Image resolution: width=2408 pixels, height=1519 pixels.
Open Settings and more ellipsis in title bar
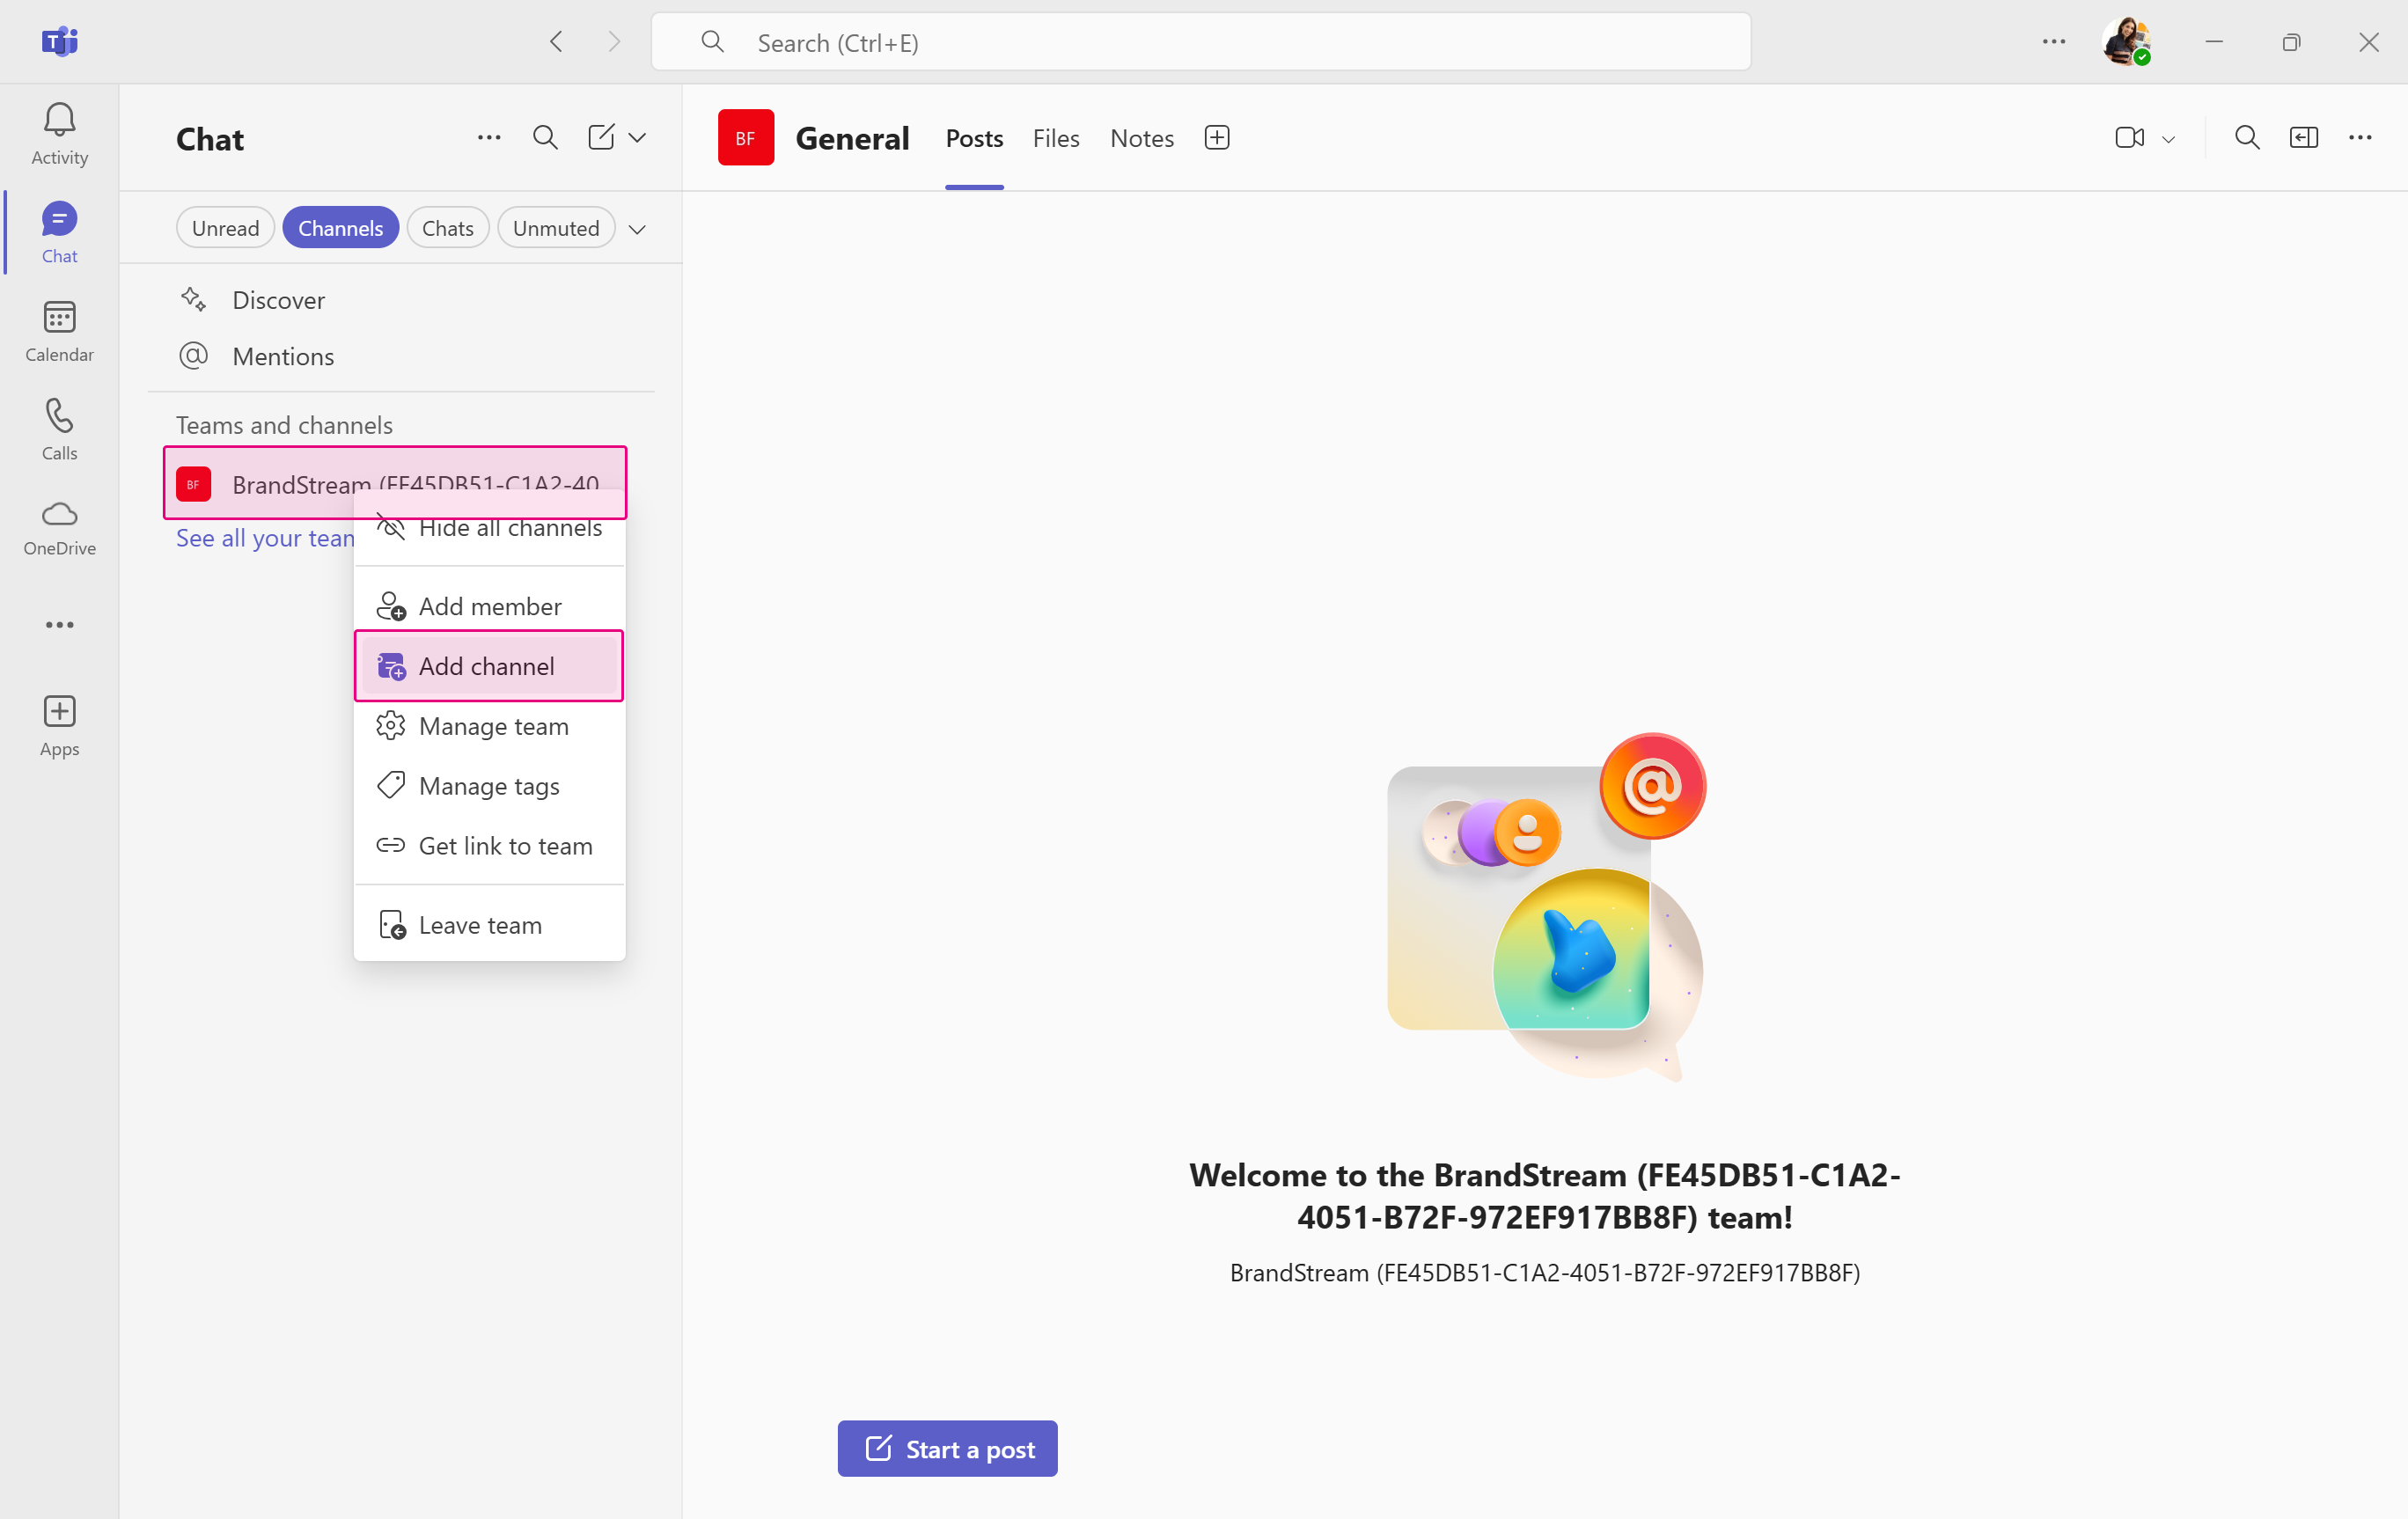point(2054,42)
